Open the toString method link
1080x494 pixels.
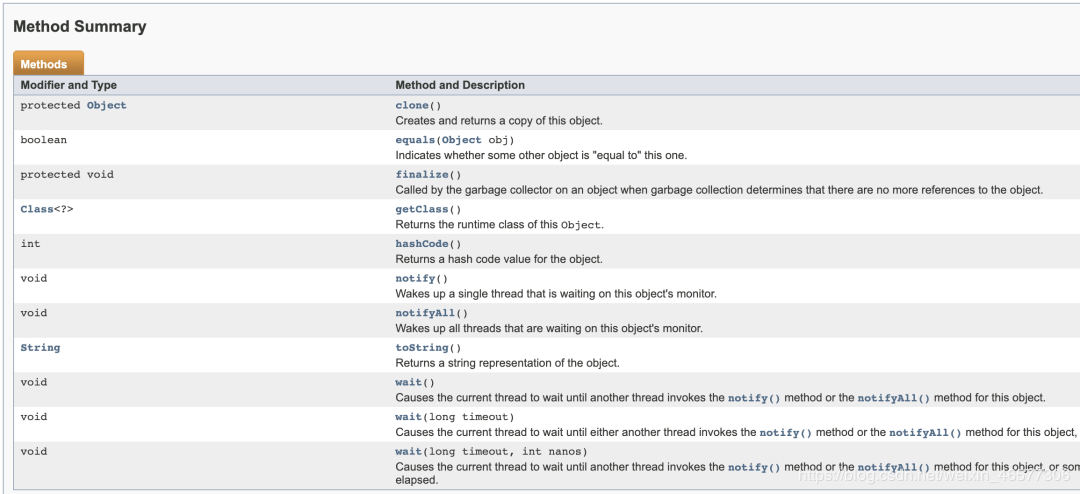coord(422,347)
